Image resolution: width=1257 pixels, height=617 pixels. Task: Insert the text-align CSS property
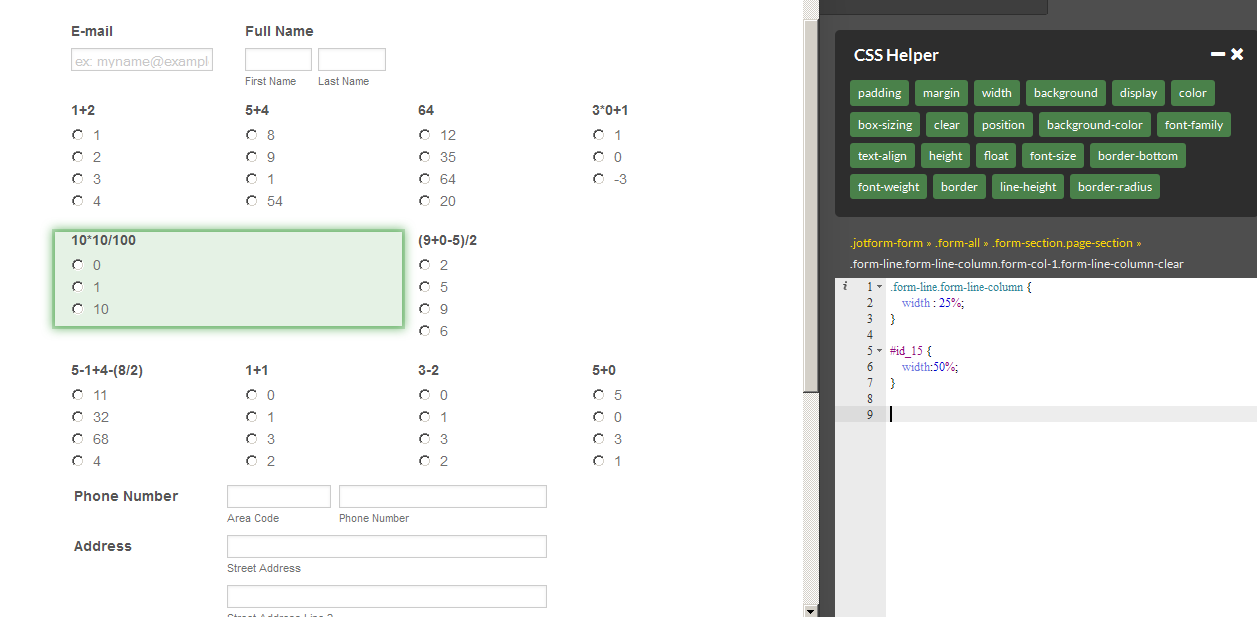[882, 156]
